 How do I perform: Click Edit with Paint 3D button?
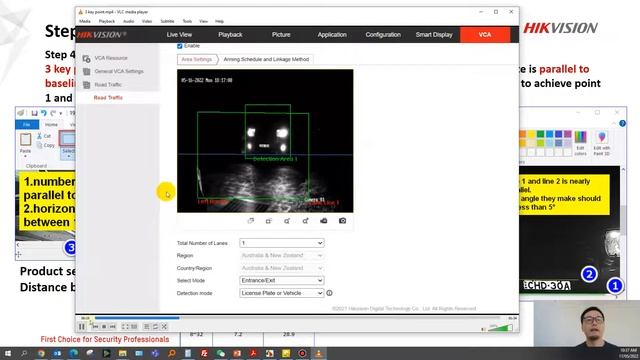[602, 142]
